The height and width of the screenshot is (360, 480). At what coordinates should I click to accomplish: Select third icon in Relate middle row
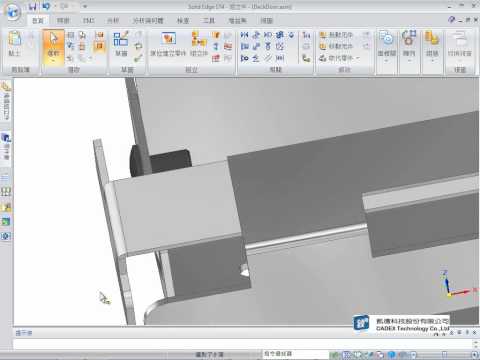point(268,46)
